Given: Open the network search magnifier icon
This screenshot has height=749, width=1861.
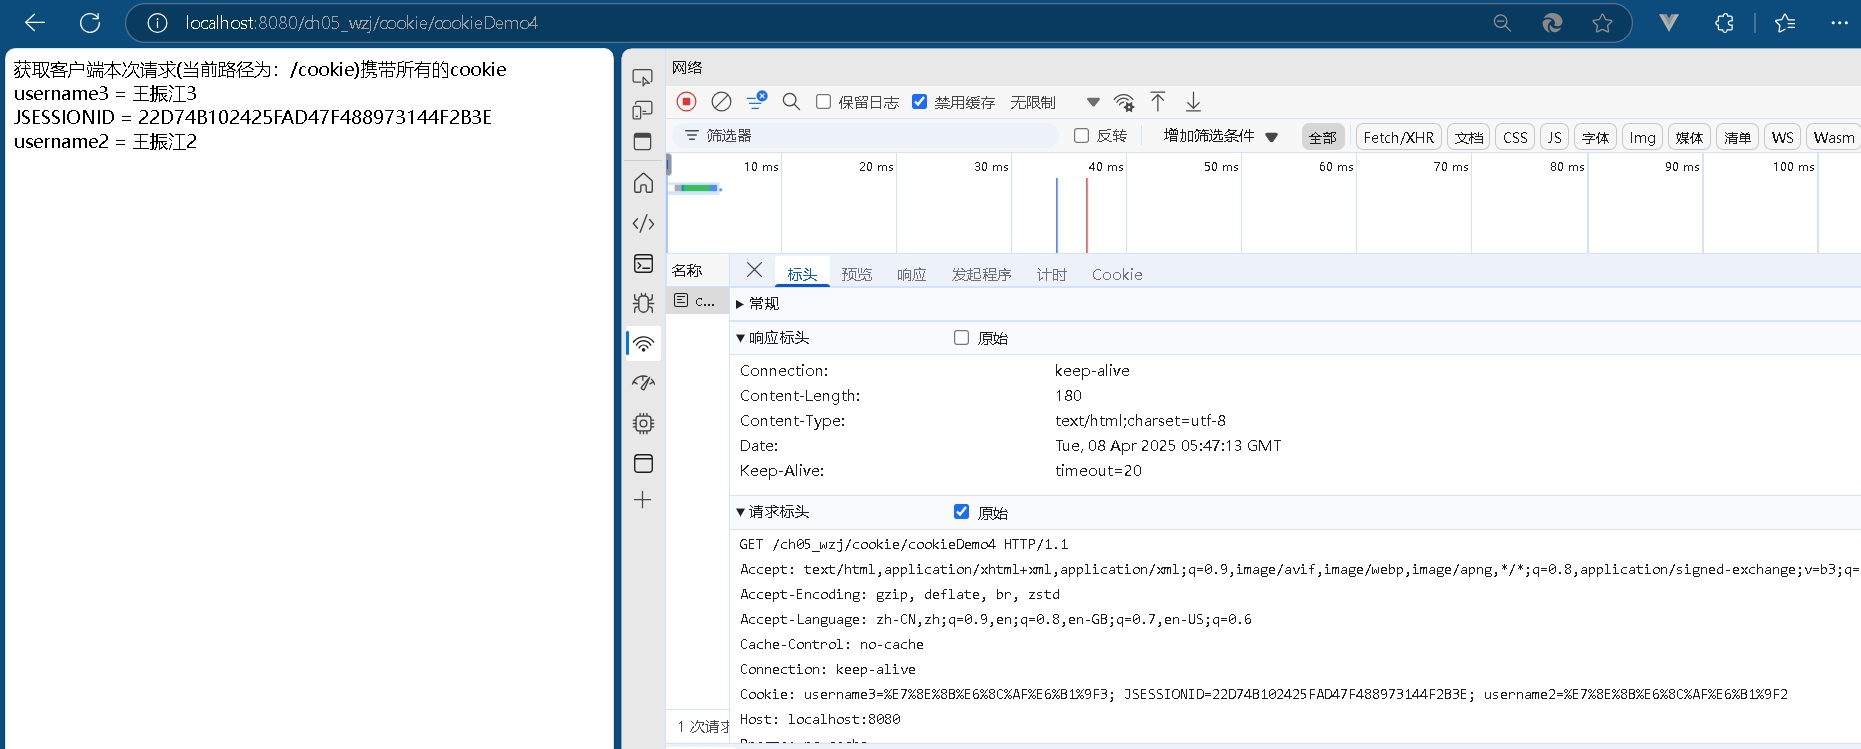Looking at the screenshot, I should (791, 101).
